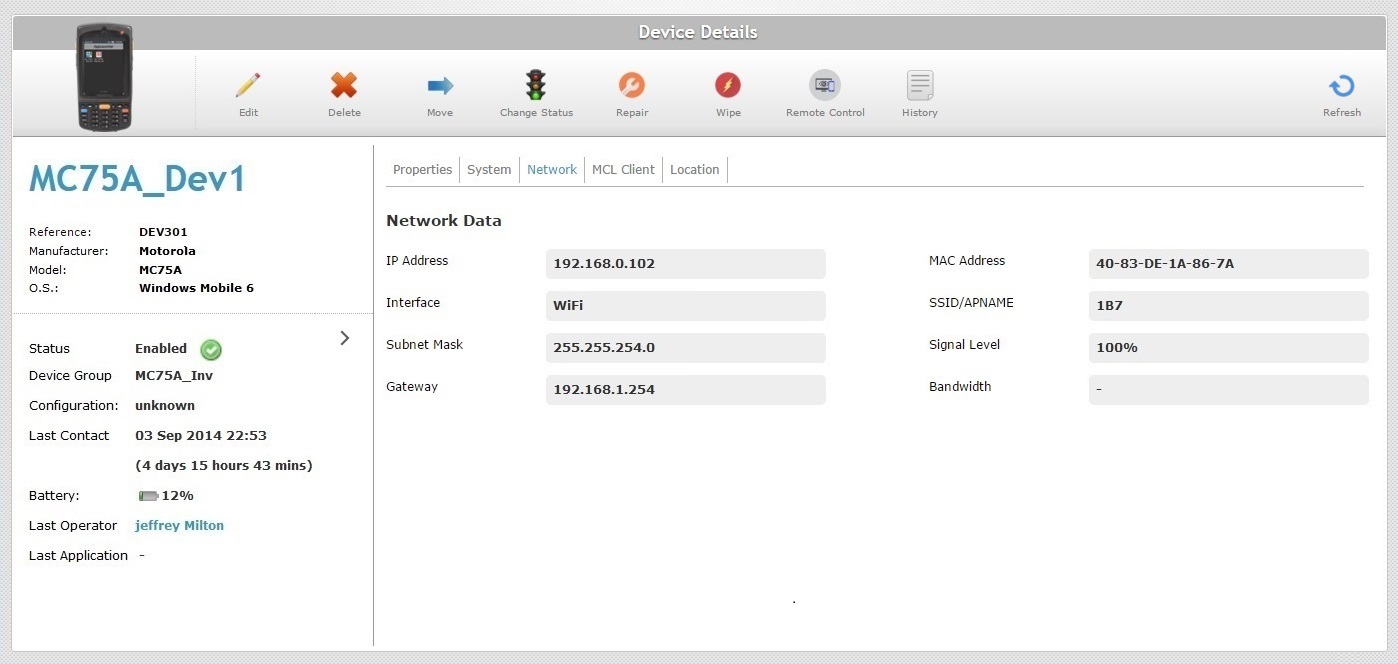Click the red Delete X icon
Image resolution: width=1398 pixels, height=664 pixels.
coord(344,86)
